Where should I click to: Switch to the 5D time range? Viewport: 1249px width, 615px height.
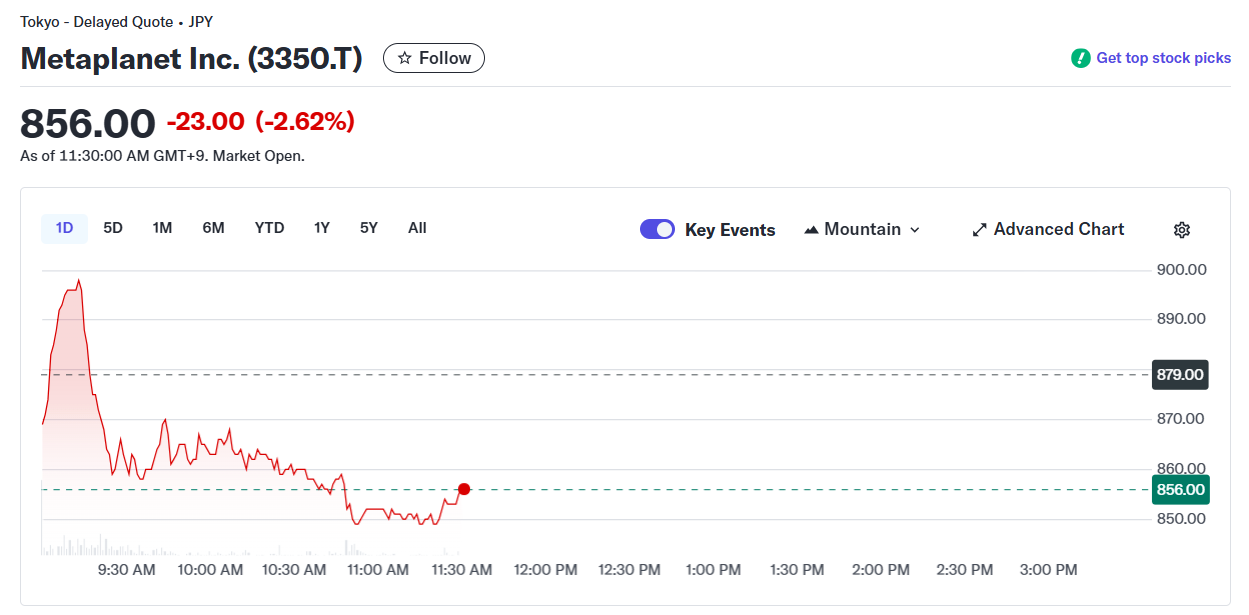click(113, 228)
